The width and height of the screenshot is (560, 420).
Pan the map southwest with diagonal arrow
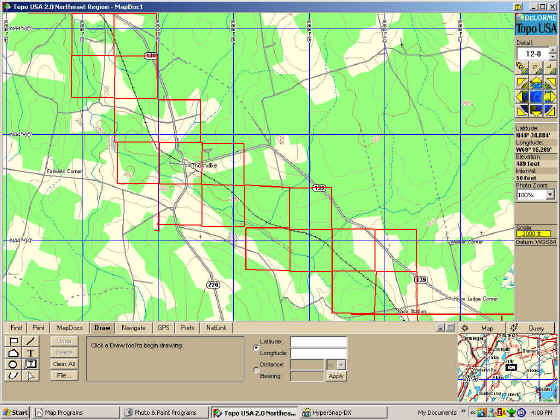coord(522,111)
